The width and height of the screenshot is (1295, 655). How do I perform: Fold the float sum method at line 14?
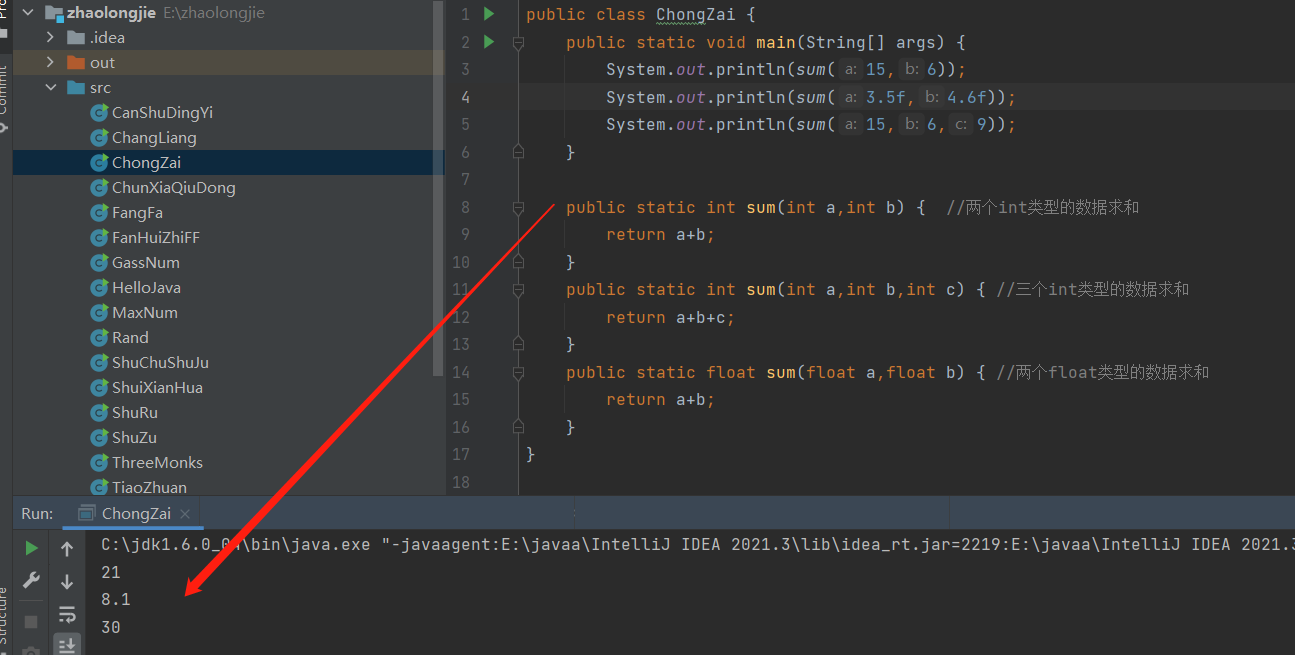[x=518, y=372]
